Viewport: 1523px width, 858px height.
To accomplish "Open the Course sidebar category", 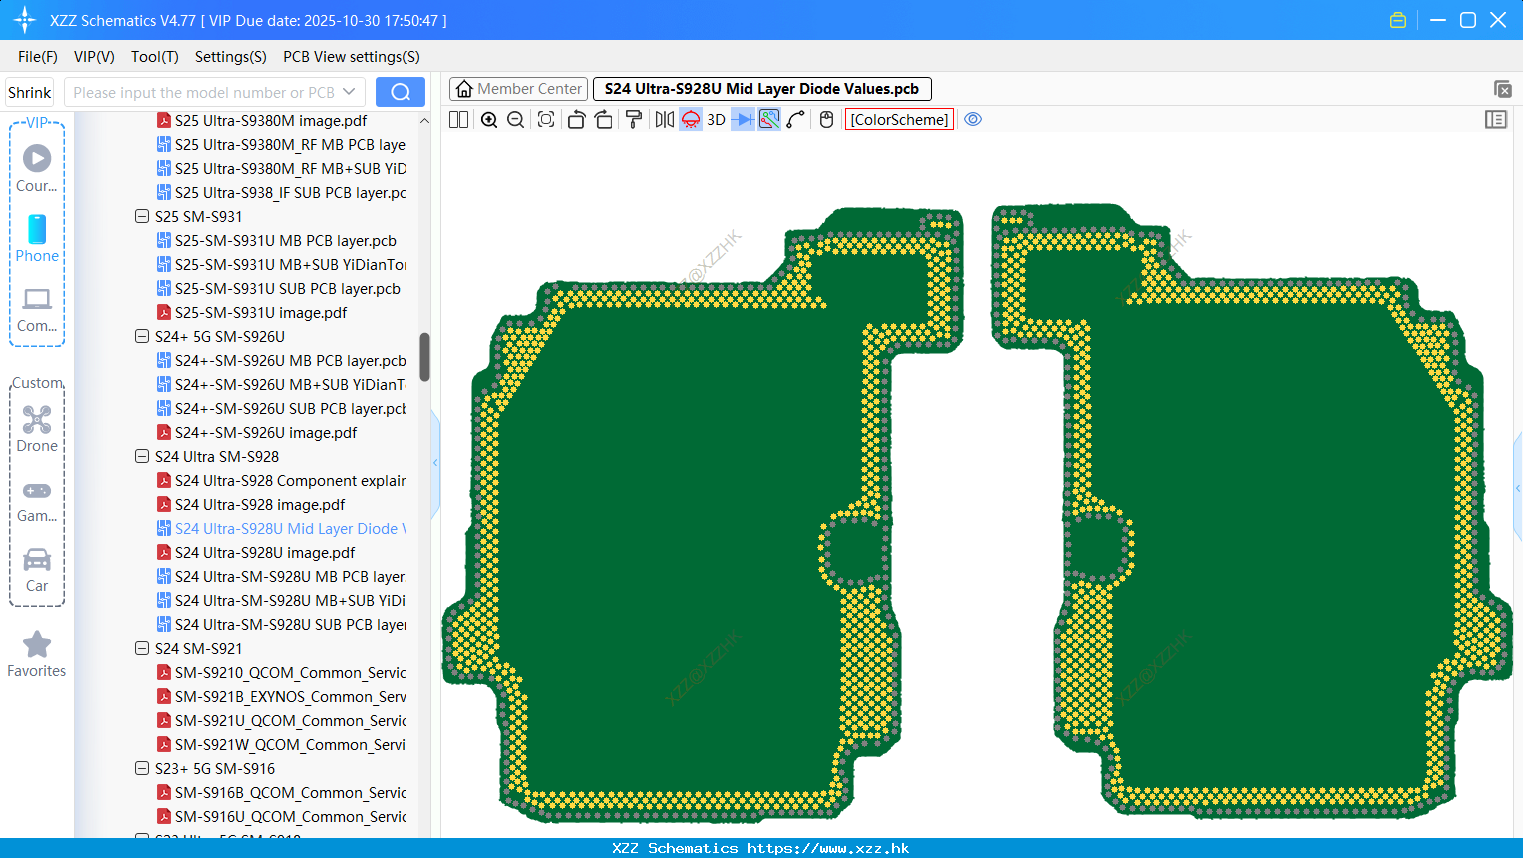I will (x=37, y=169).
